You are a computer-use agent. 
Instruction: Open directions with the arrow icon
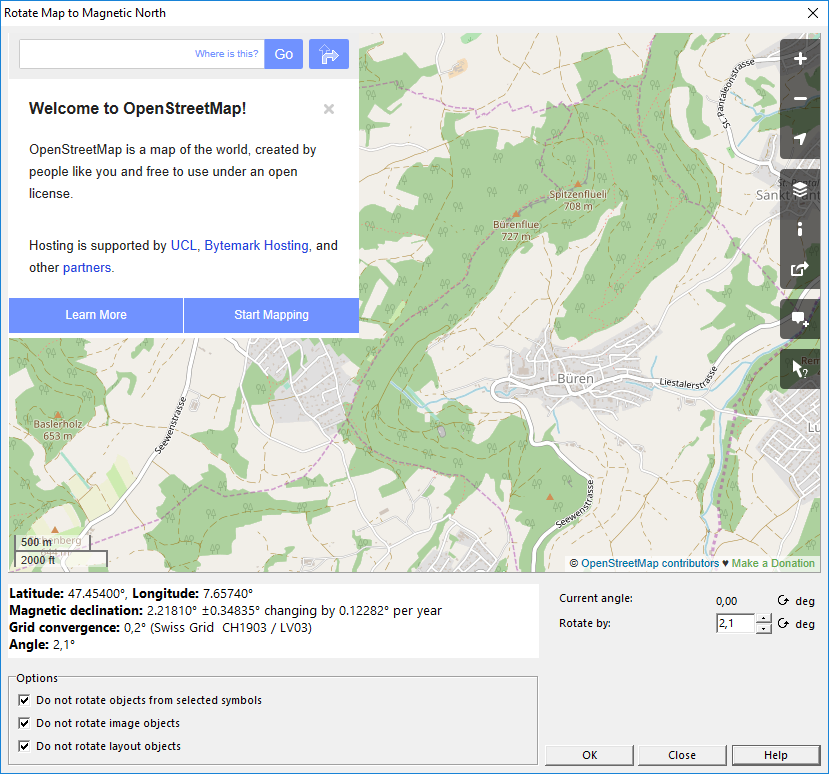tap(329, 54)
